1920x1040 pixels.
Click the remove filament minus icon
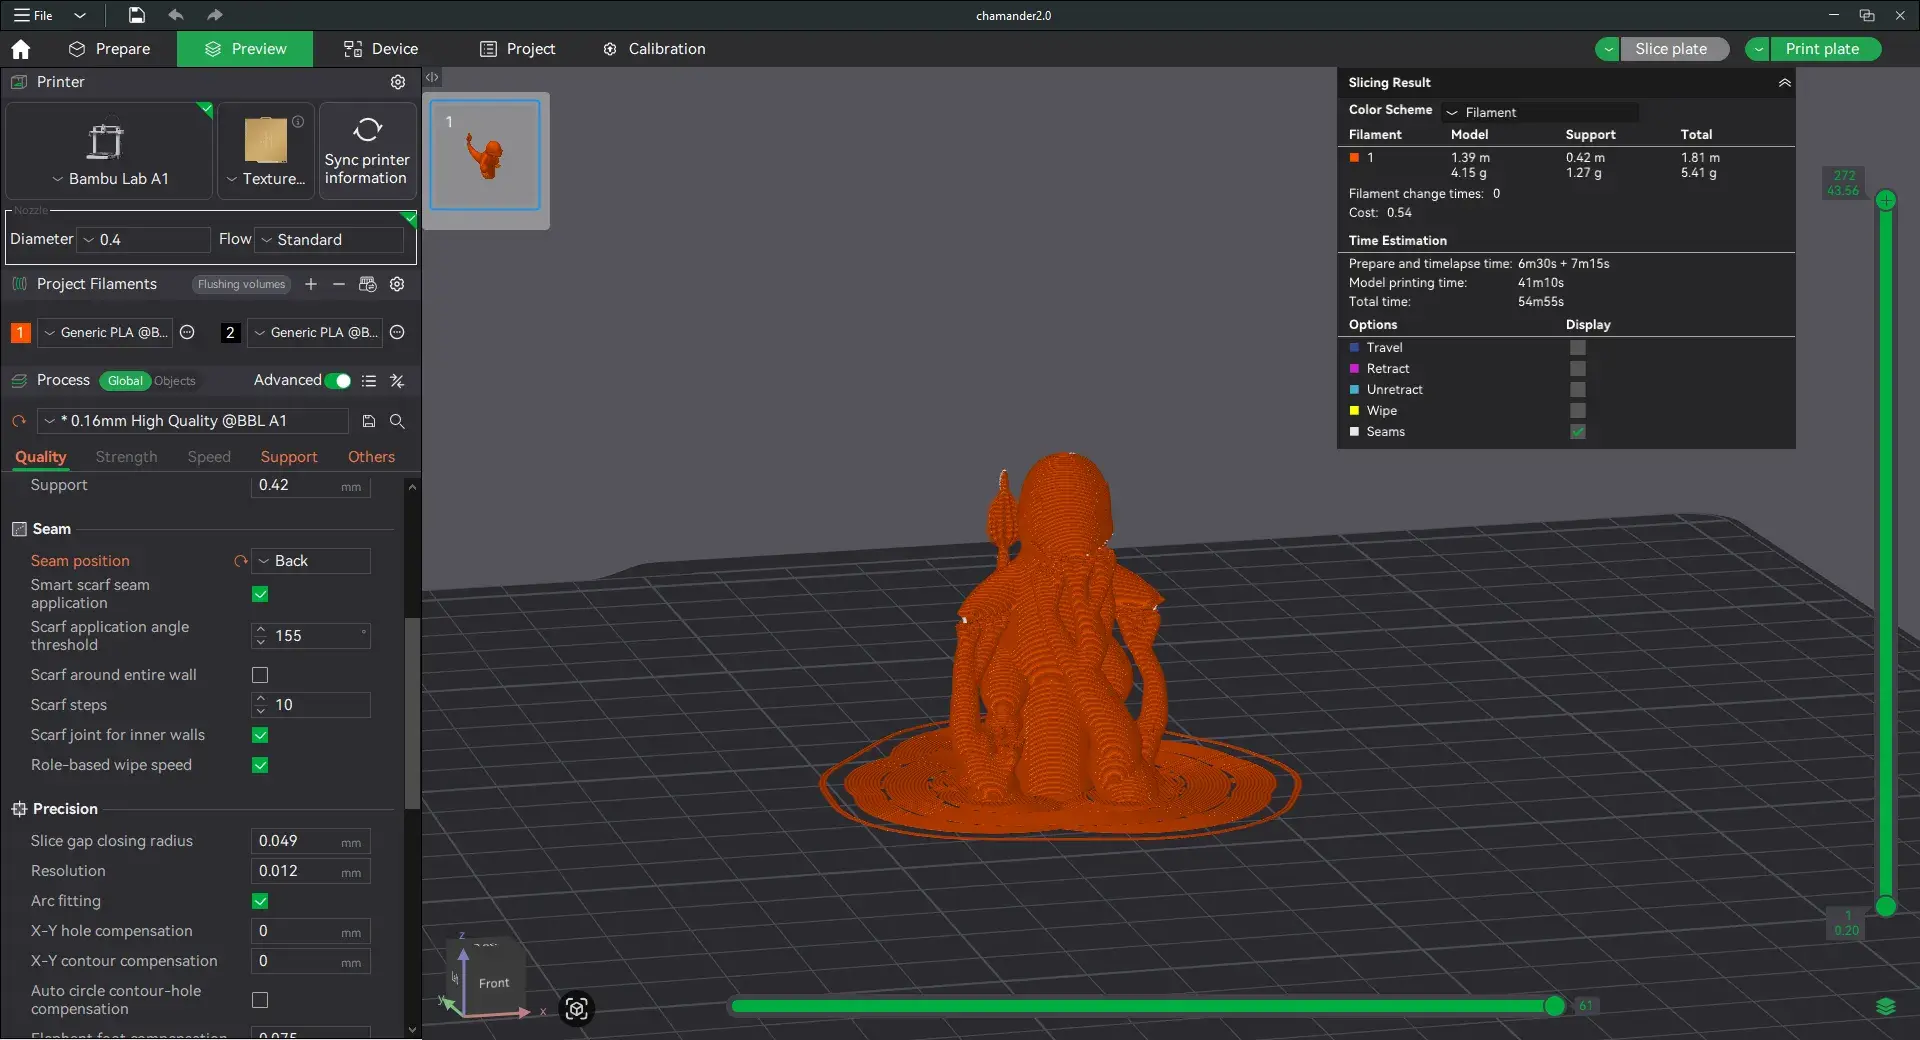[339, 284]
